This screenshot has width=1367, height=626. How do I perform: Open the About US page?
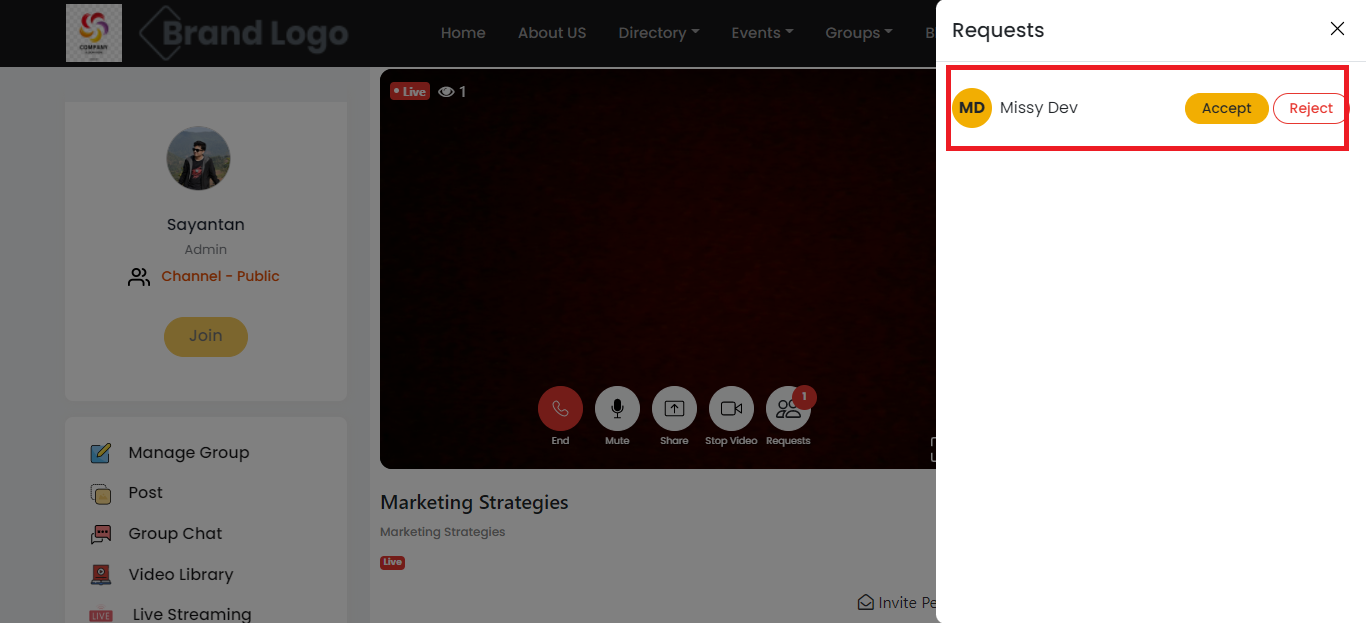[x=552, y=33]
